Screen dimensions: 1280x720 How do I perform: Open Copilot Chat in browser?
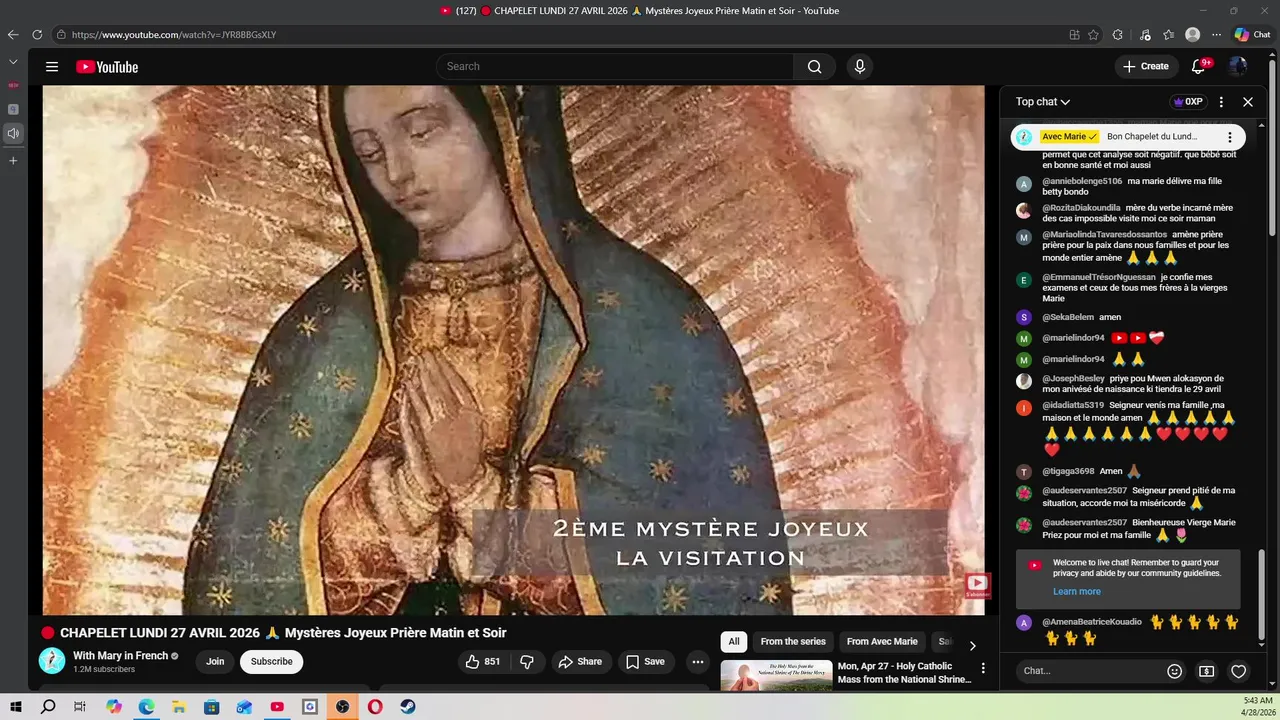click(x=1253, y=34)
